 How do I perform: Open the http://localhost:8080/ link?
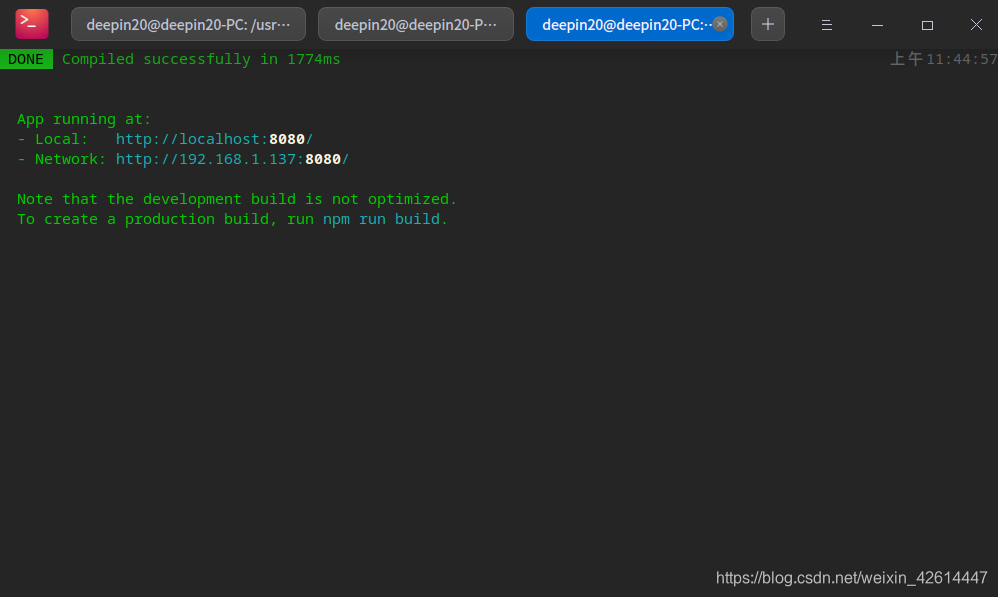point(214,139)
